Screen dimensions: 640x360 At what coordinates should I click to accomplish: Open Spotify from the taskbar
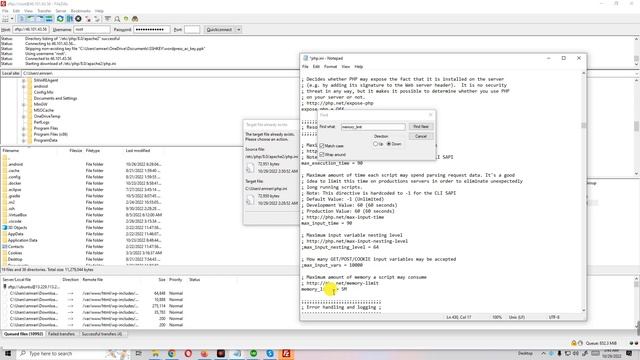coord(253,353)
